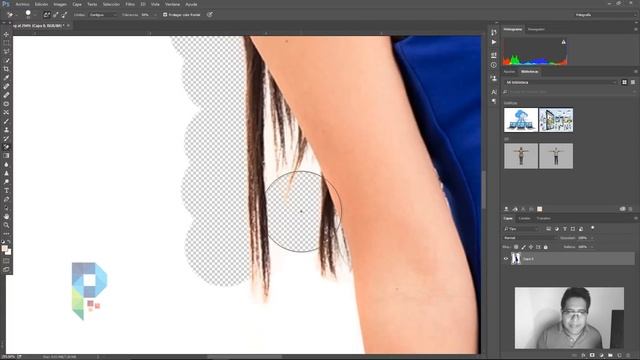Image resolution: width=640 pixels, height=360 pixels.
Task: Select the Move tool
Action: tap(6, 34)
